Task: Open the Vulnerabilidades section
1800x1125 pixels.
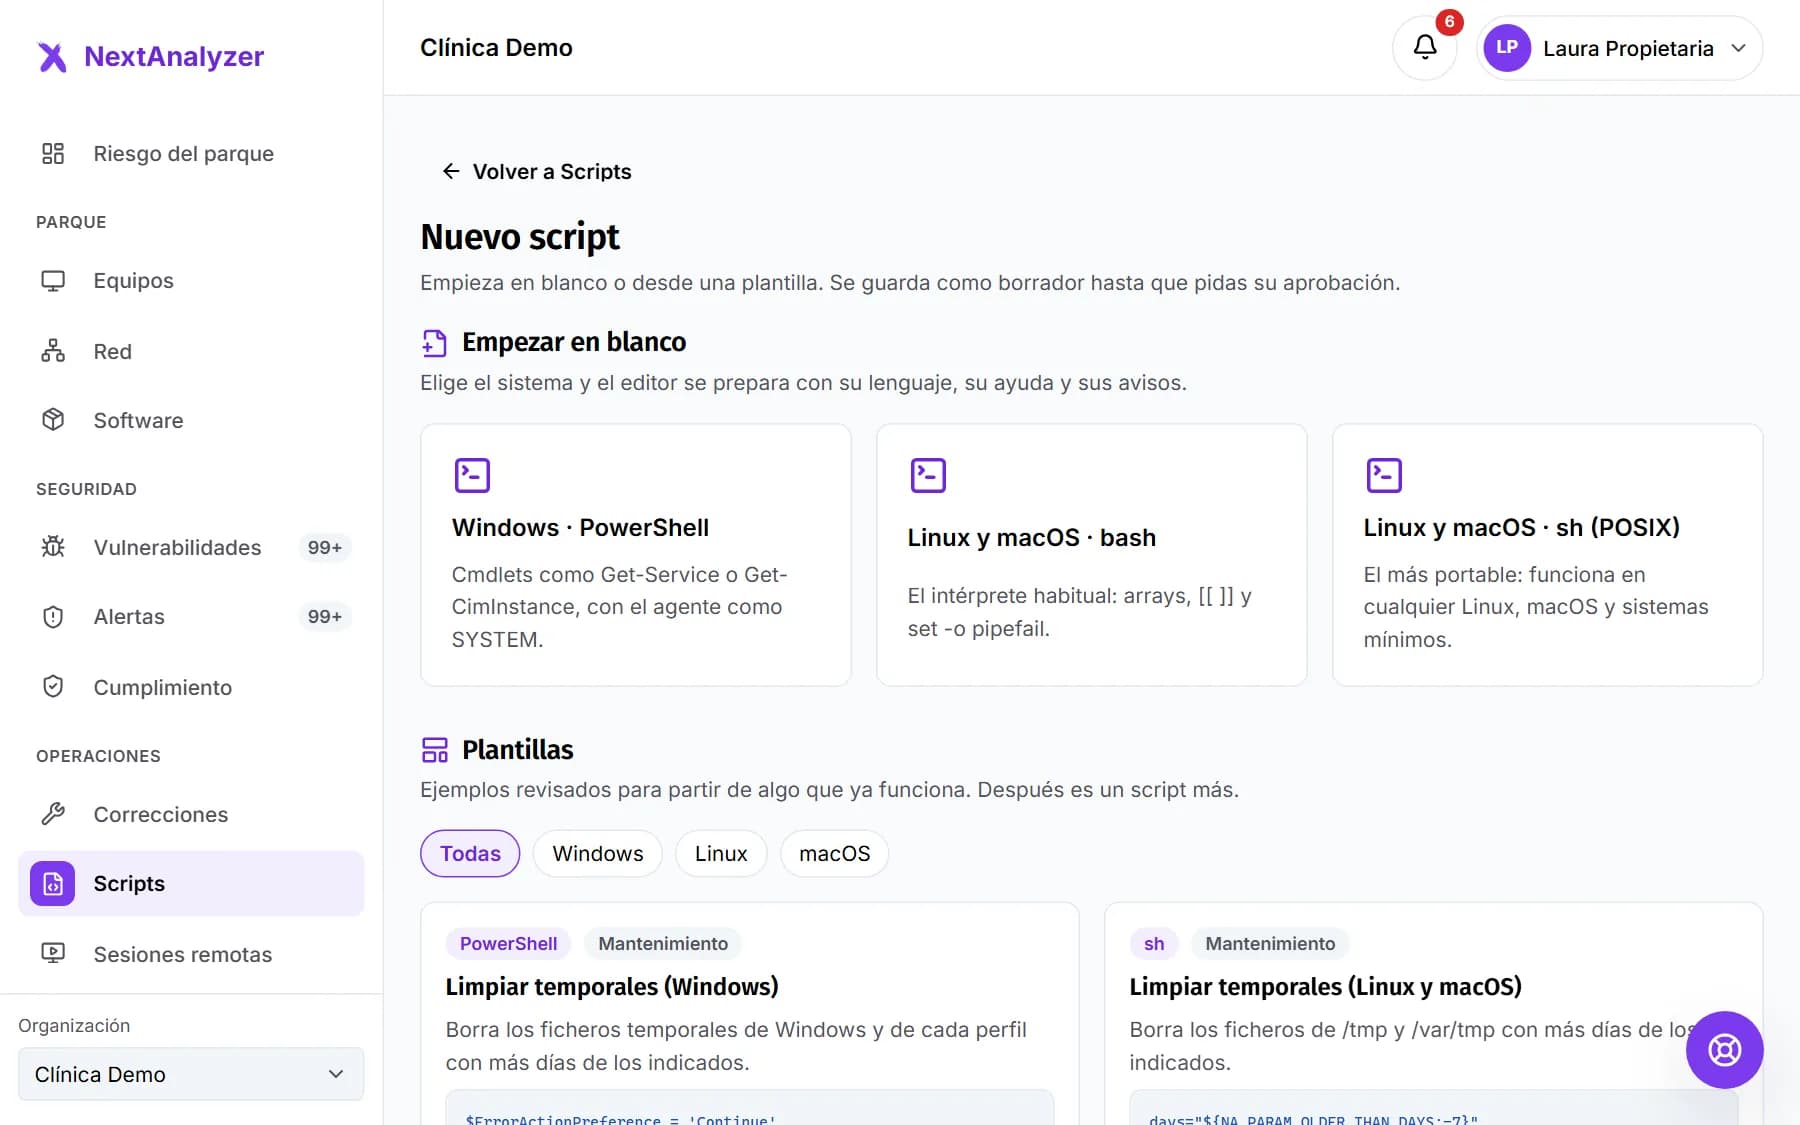Action: click(191, 547)
